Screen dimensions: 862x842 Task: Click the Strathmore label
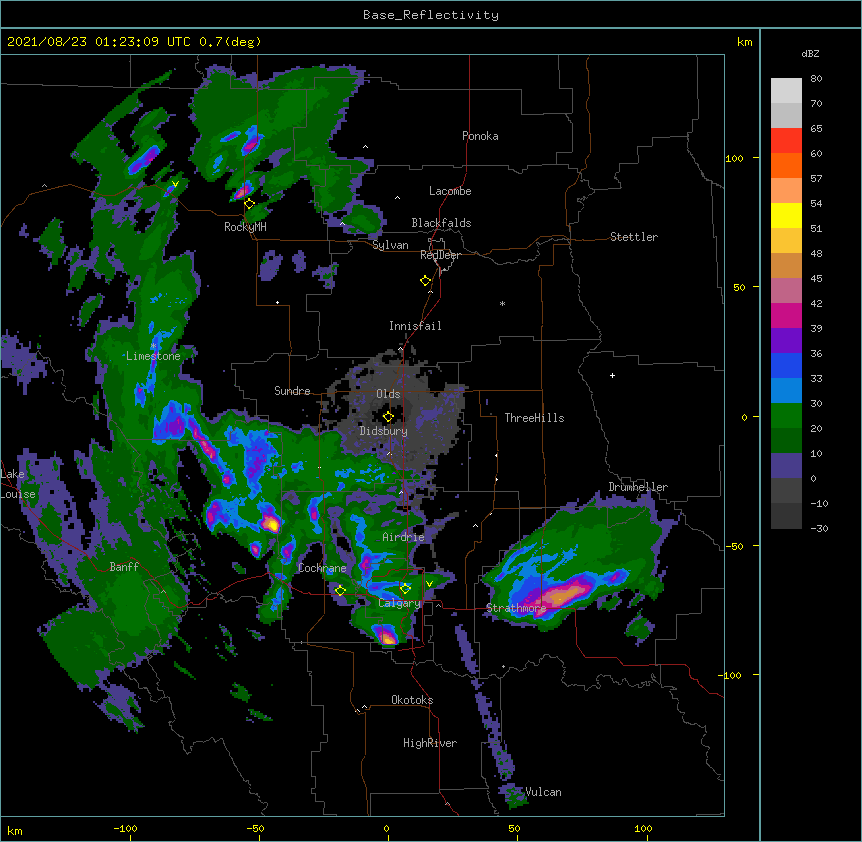coord(516,608)
